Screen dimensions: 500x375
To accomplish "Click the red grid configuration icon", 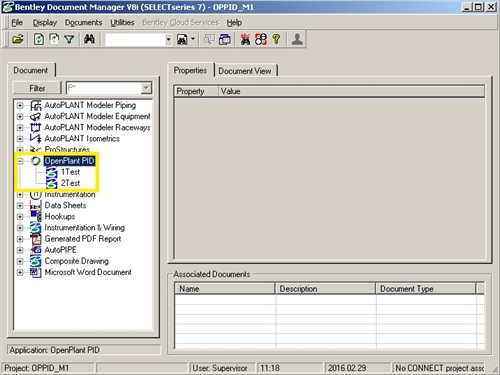I will click(x=261, y=39).
